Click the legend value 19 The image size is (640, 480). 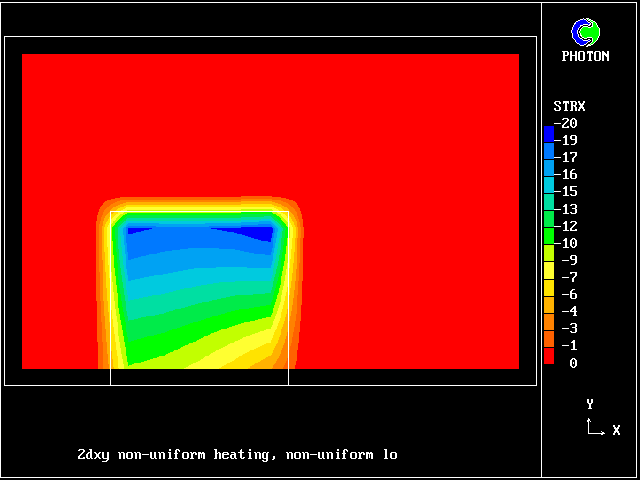pos(569,140)
